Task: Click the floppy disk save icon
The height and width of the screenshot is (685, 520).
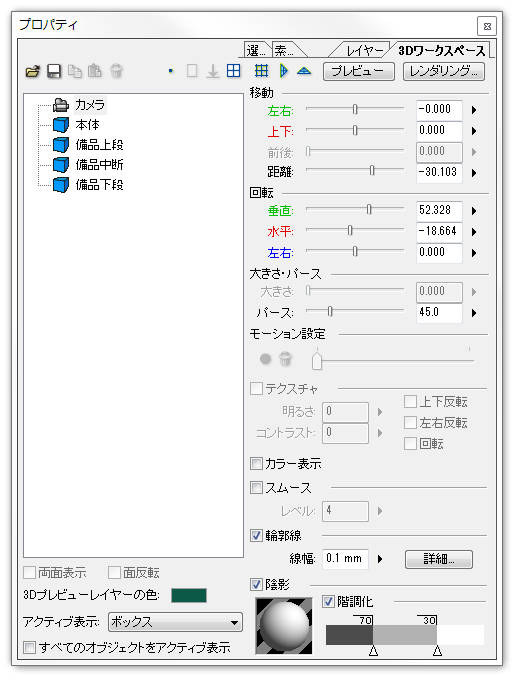Action: click(54, 71)
